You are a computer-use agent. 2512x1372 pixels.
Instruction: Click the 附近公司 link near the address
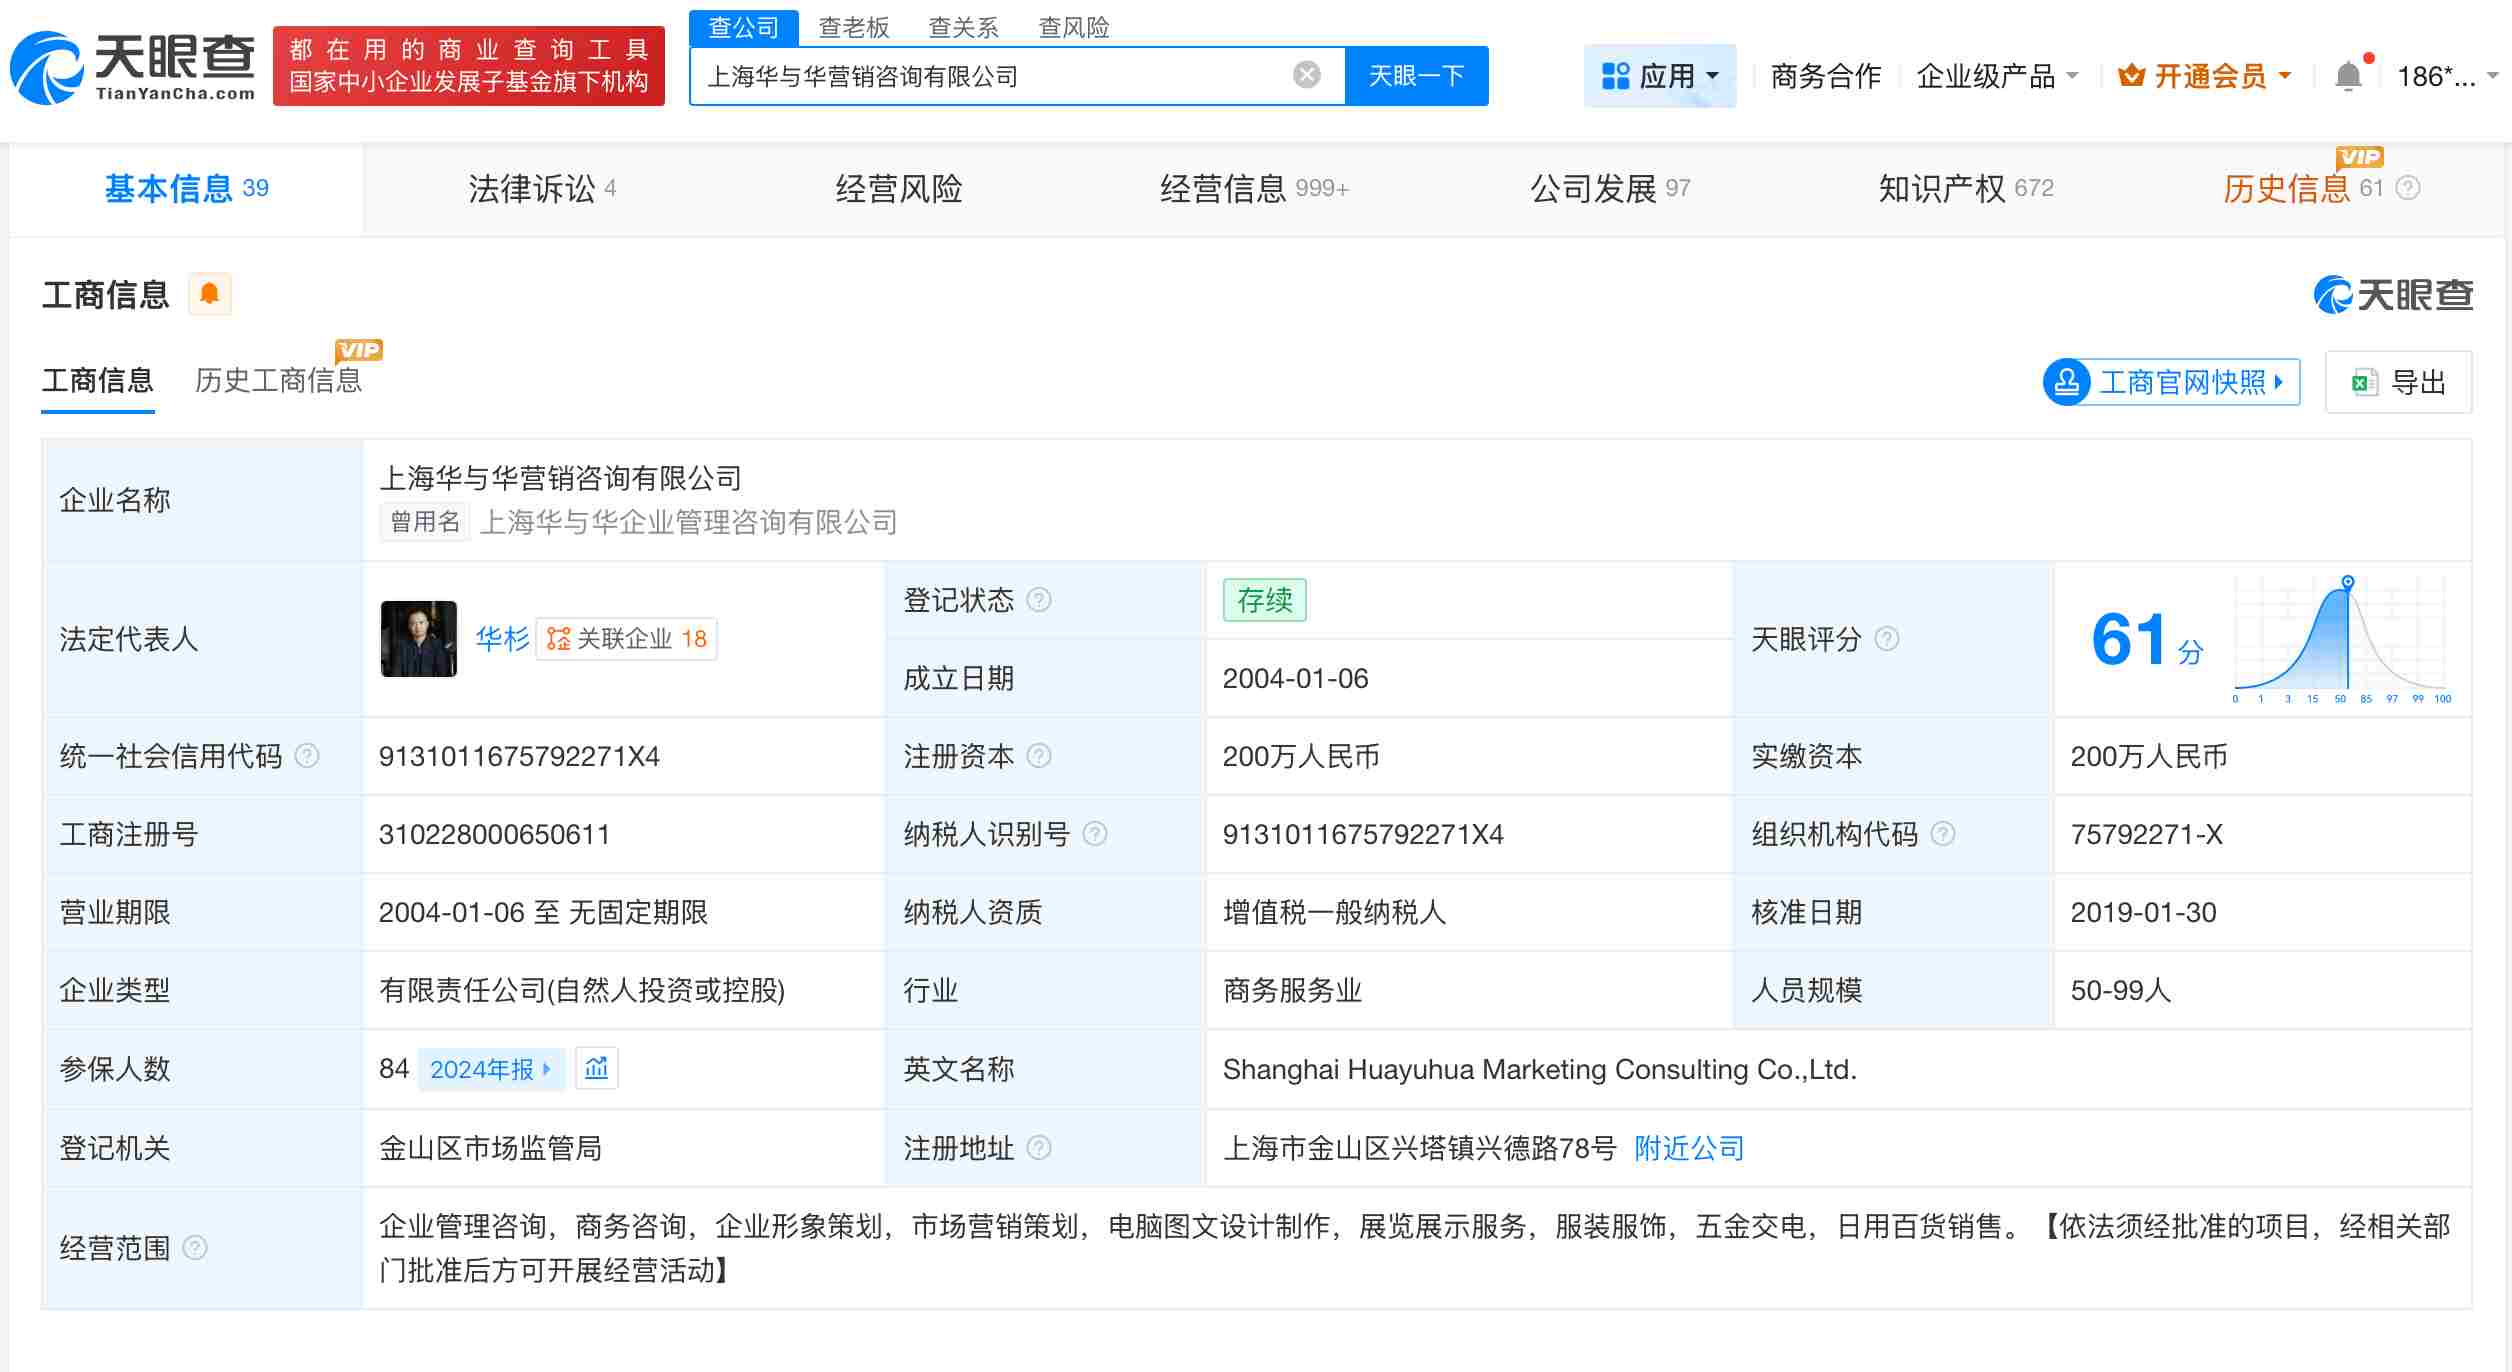coord(1688,1148)
